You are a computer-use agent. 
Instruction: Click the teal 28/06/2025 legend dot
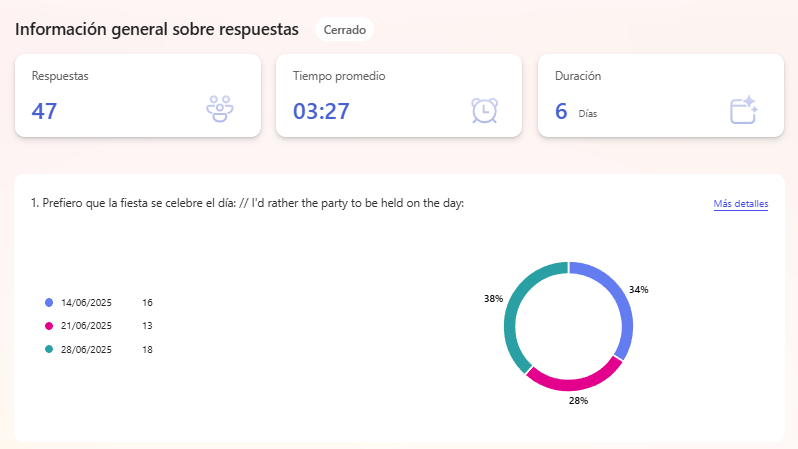point(49,349)
